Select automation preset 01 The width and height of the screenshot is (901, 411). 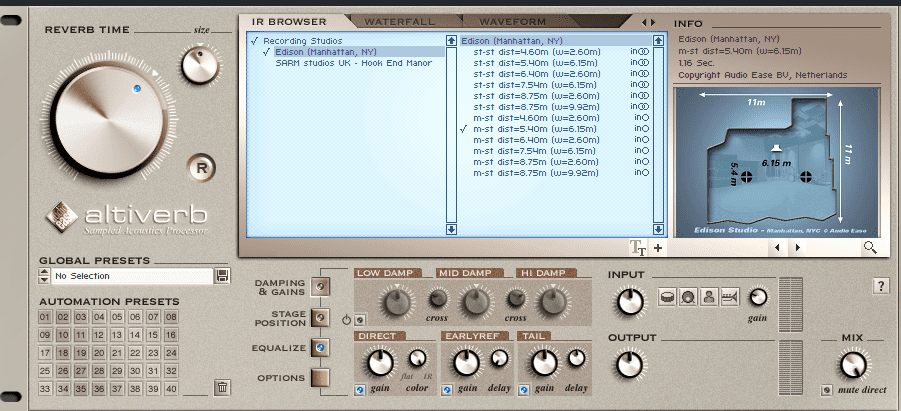[45, 317]
